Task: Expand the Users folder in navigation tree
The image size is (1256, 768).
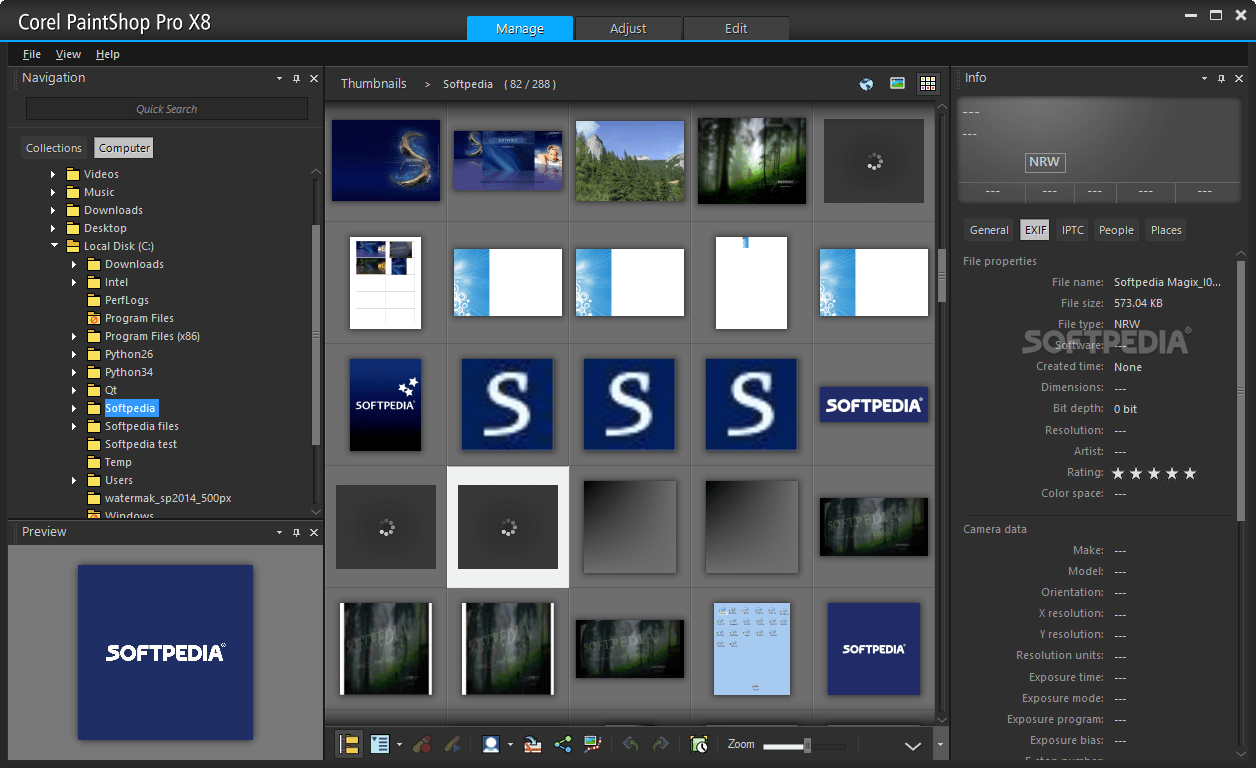Action: (x=73, y=480)
